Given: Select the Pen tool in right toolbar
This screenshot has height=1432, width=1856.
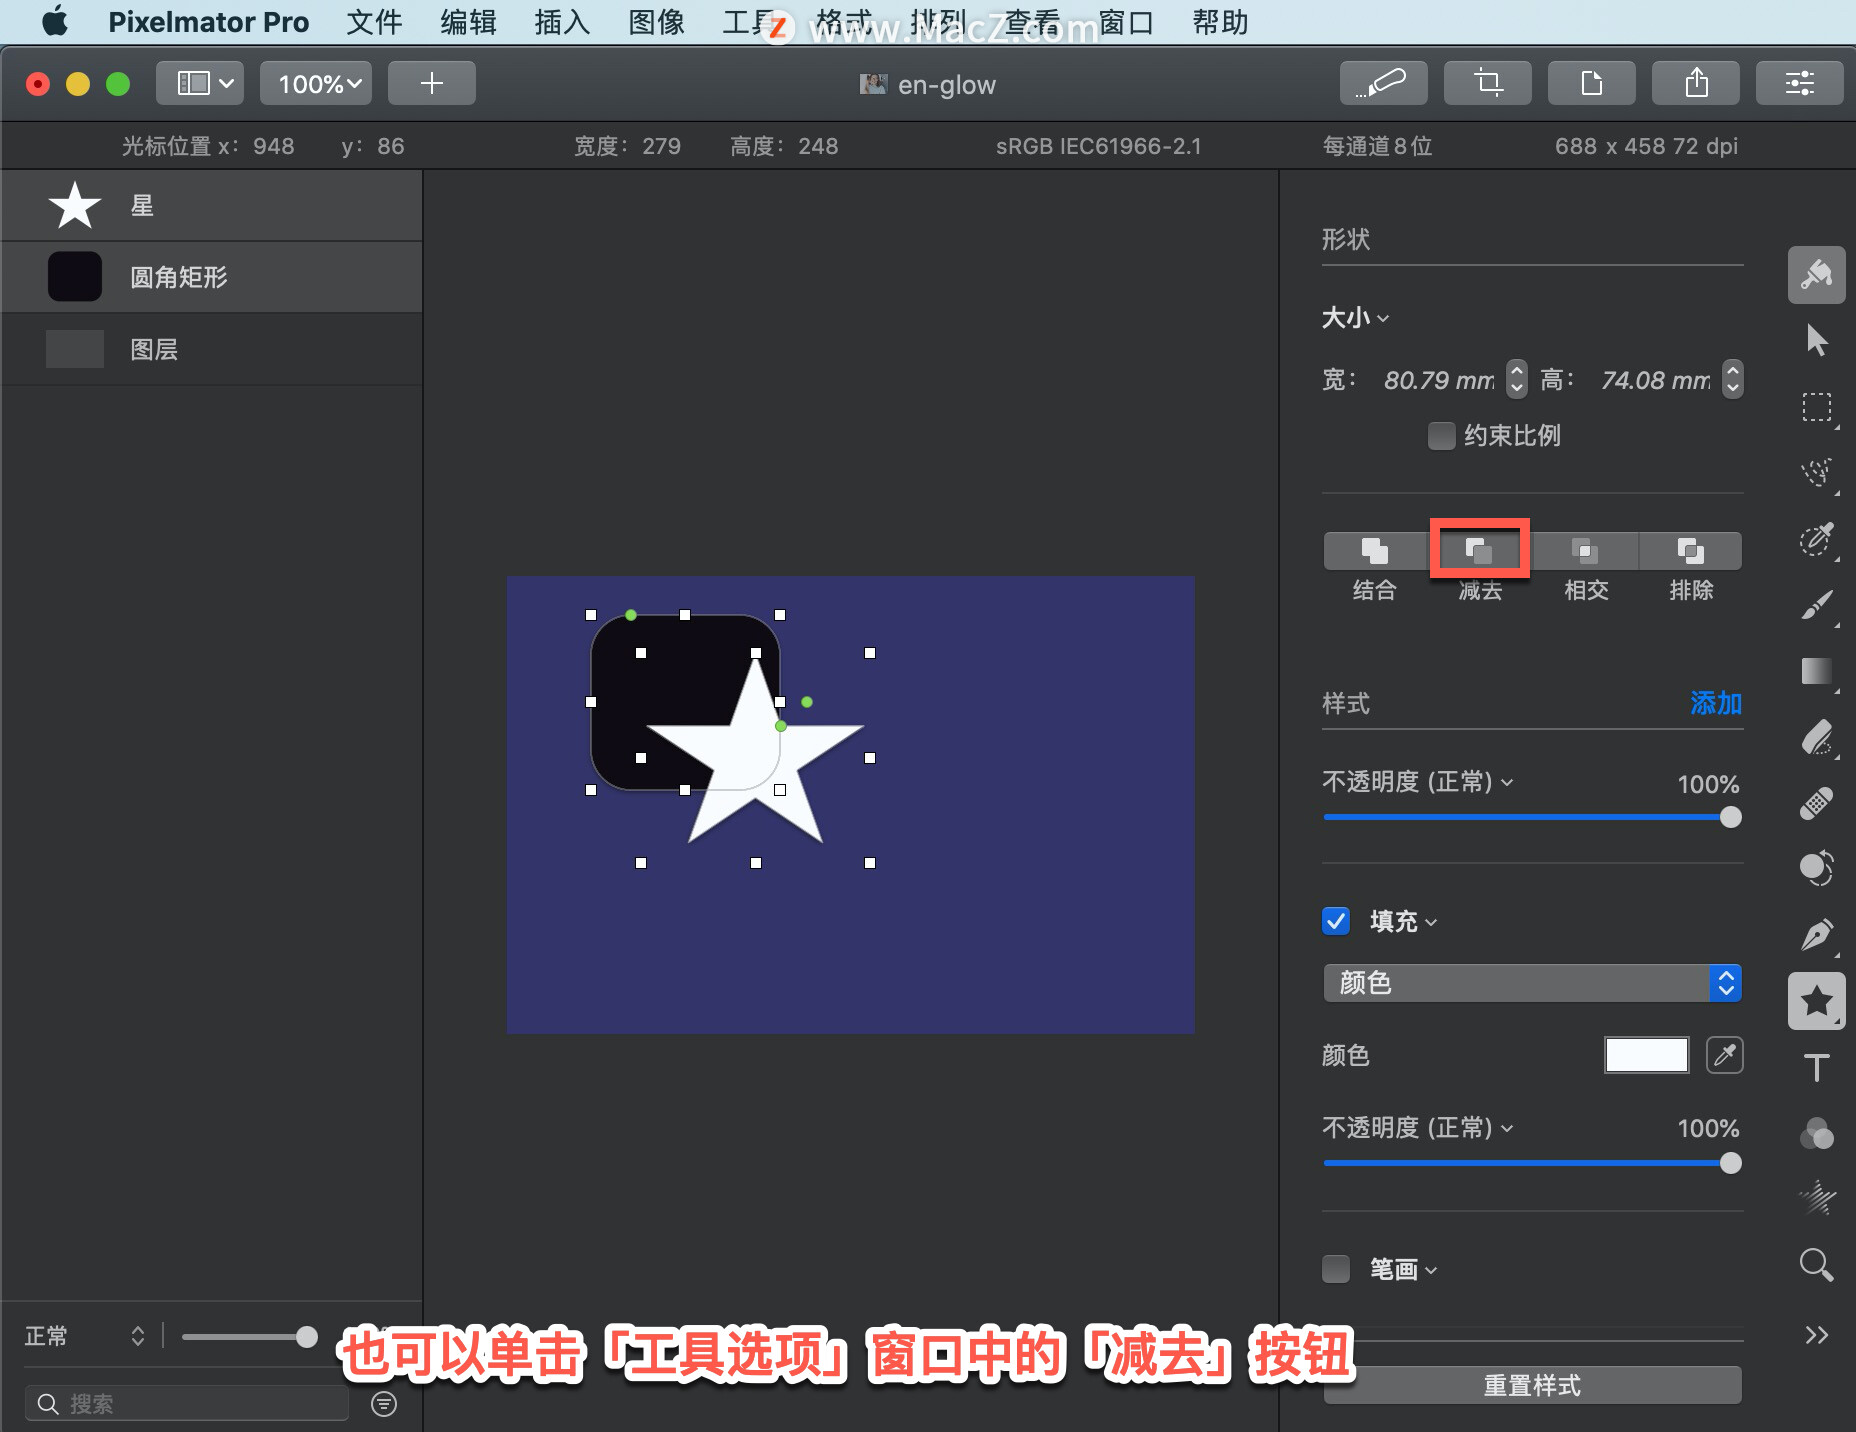Looking at the screenshot, I should (1817, 935).
